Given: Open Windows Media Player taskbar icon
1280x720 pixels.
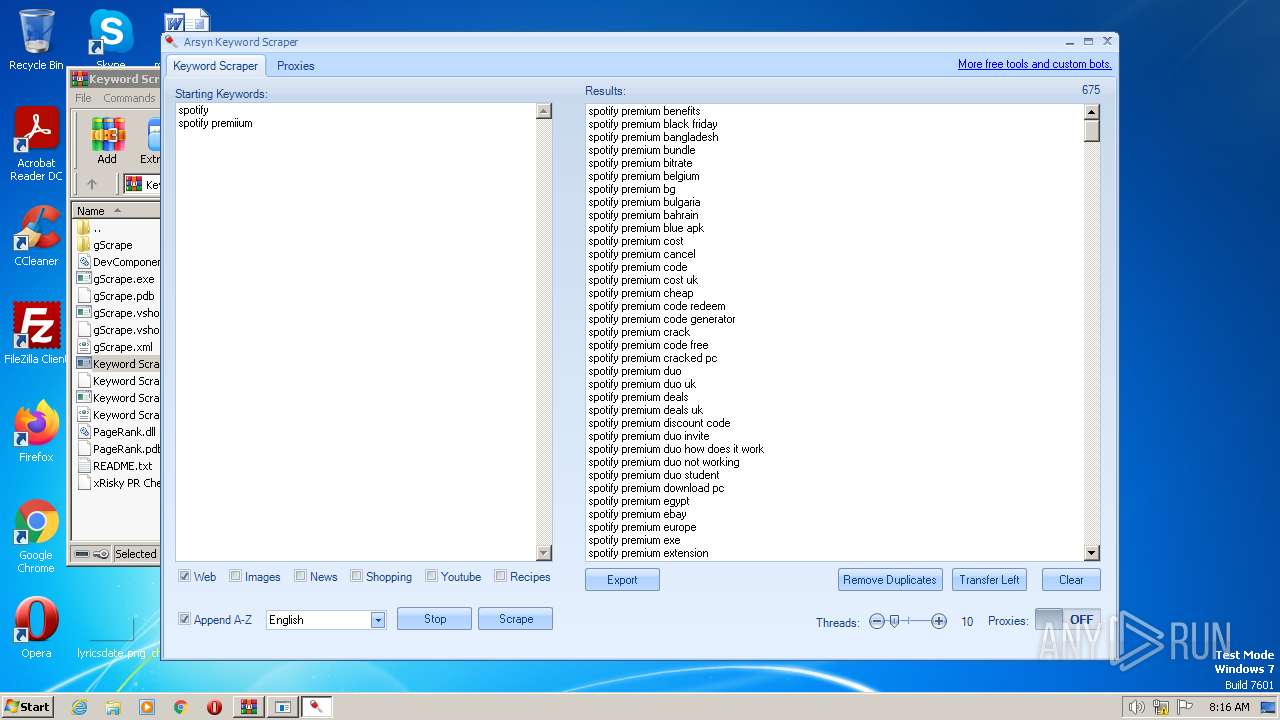Looking at the screenshot, I should [x=147, y=707].
